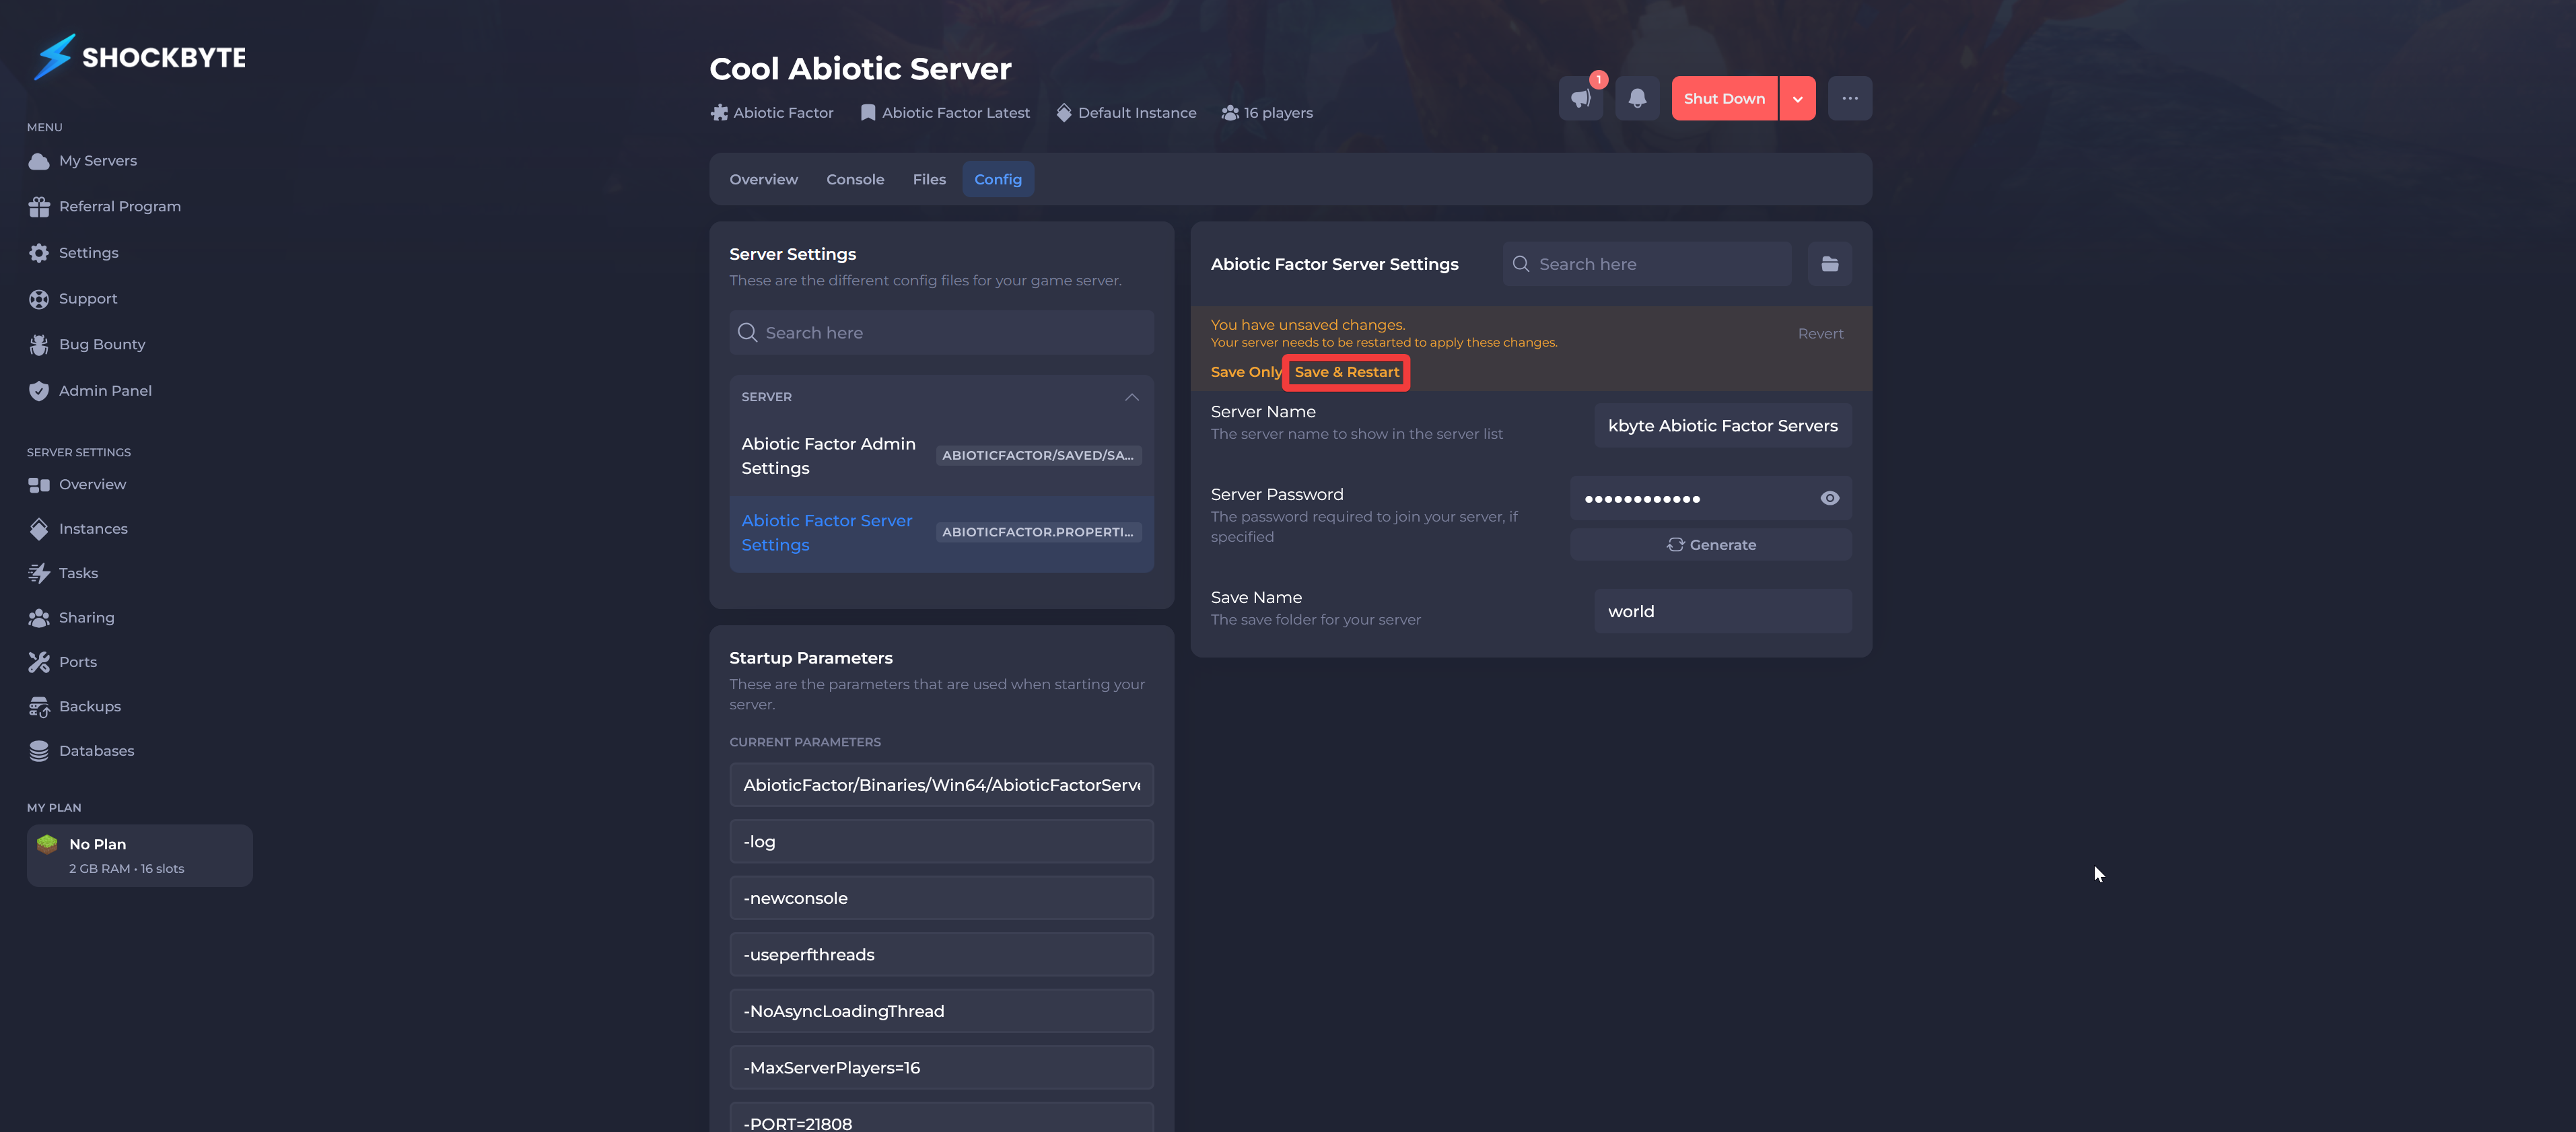This screenshot has height=1132, width=2576.
Task: Click the No Plan card
Action: 140,856
